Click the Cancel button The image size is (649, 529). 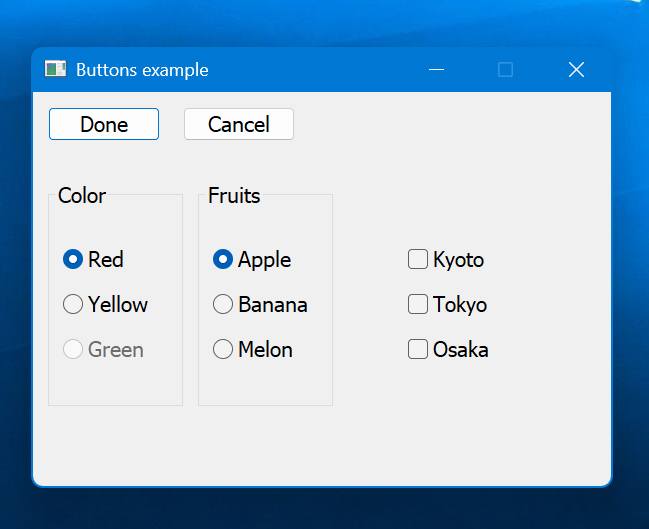point(239,124)
